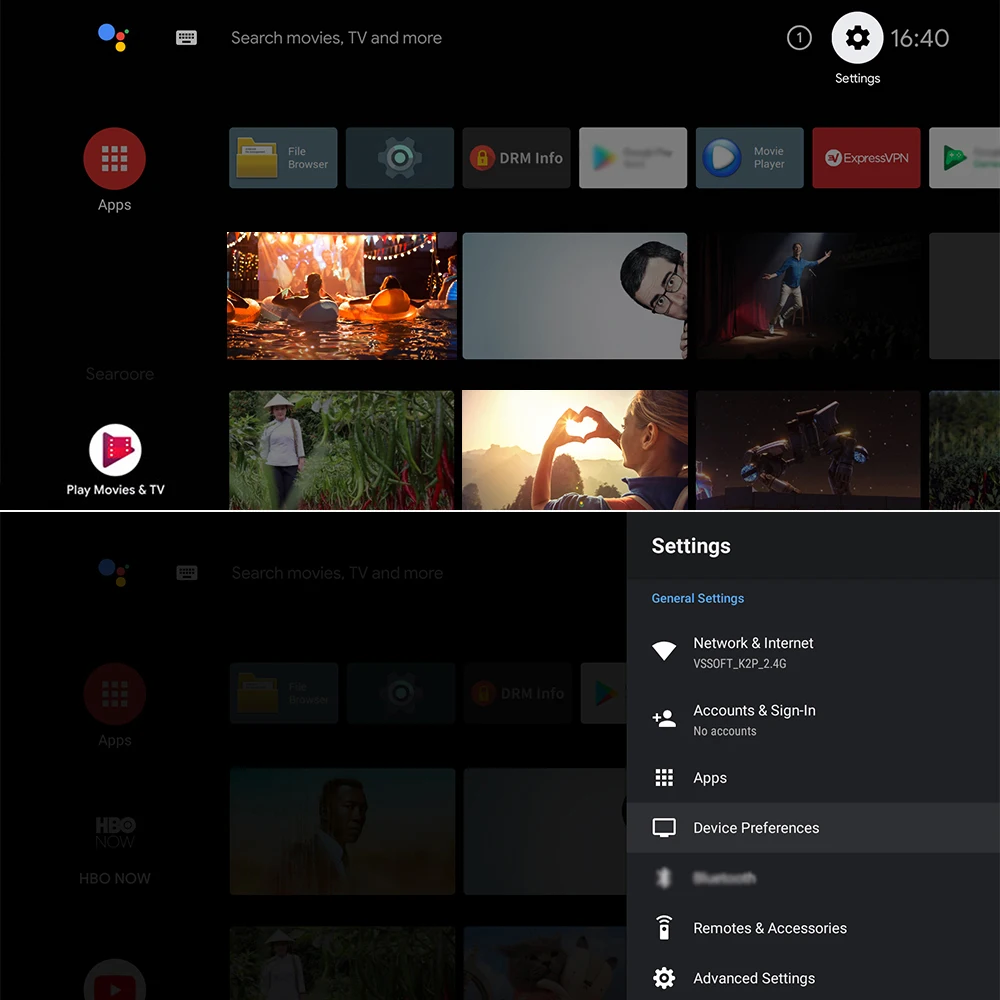1000x1000 pixels.
Task: Select the floating lanterns movie thumbnail
Action: pos(342,296)
